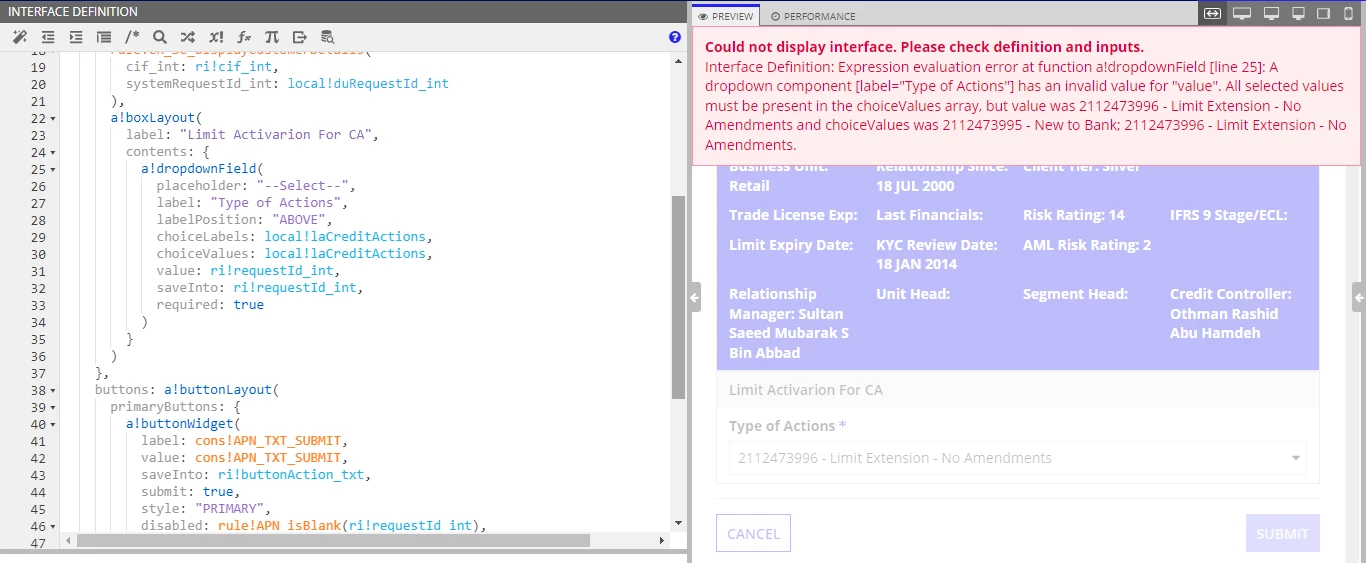Fold code at line 22
This screenshot has height=563, width=1366.
point(53,118)
